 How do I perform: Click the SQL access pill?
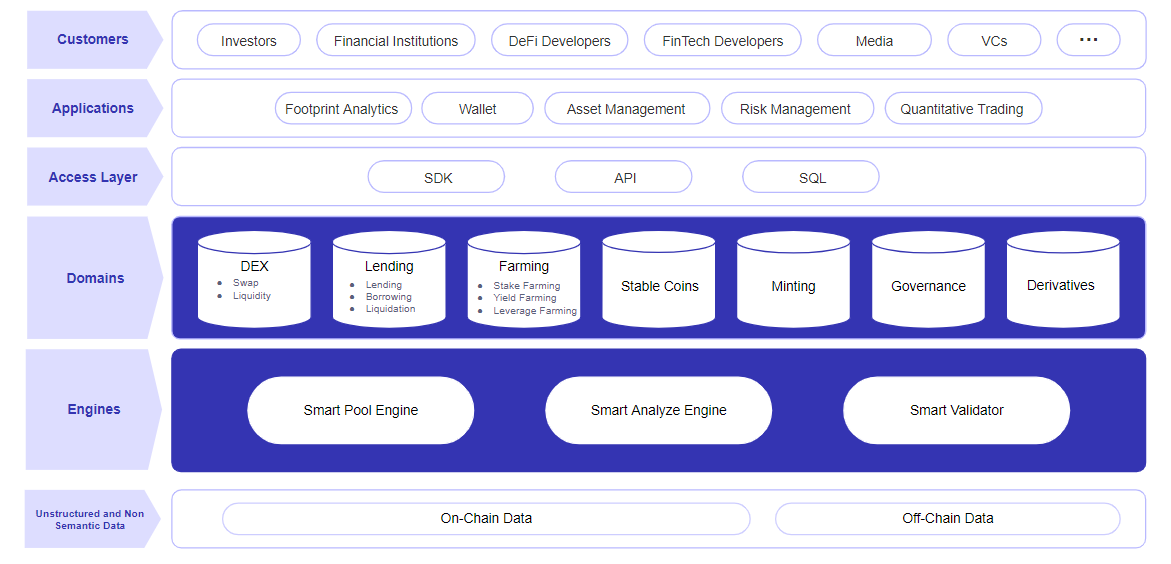point(811,178)
